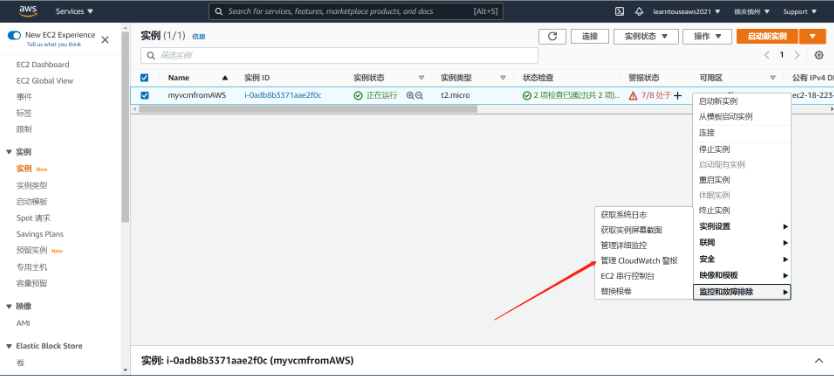
Task: Toggle New EC2 Experience switch
Action: pos(14,35)
